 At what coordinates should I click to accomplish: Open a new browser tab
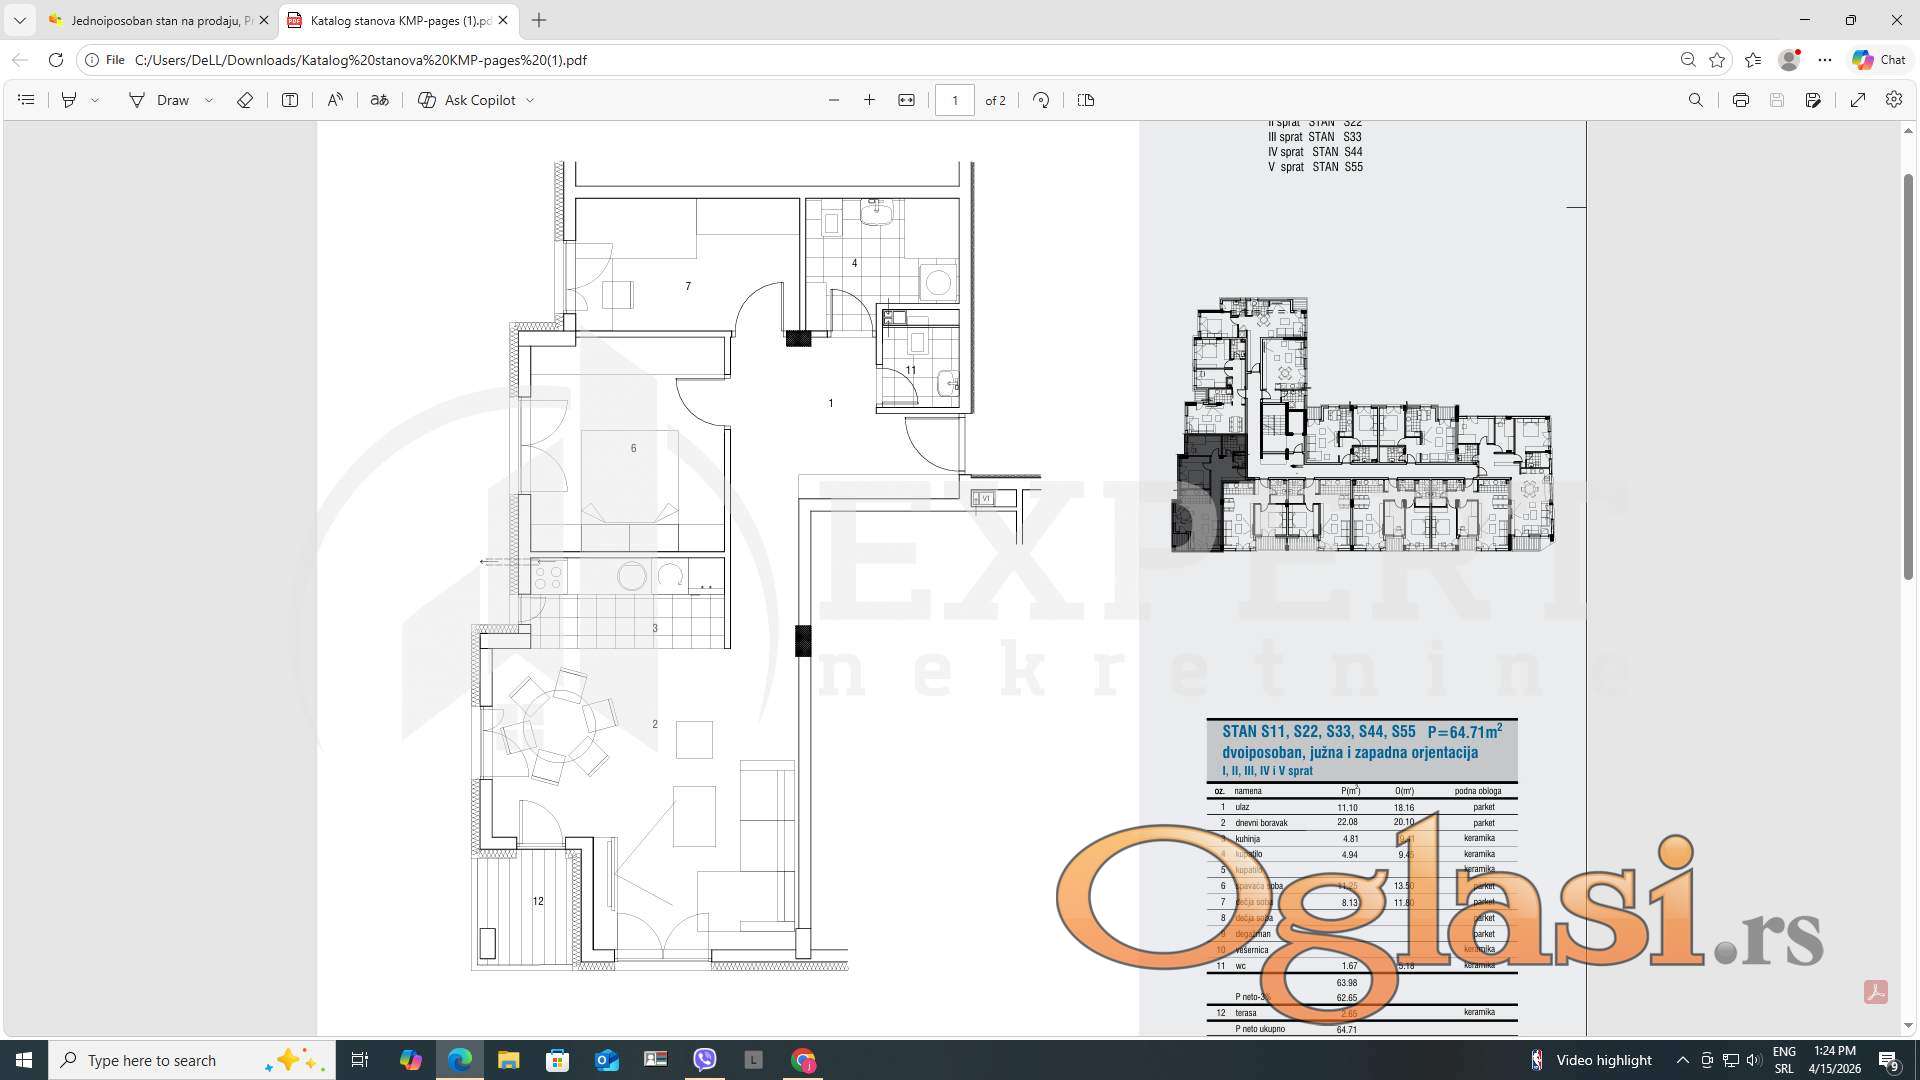(x=539, y=20)
